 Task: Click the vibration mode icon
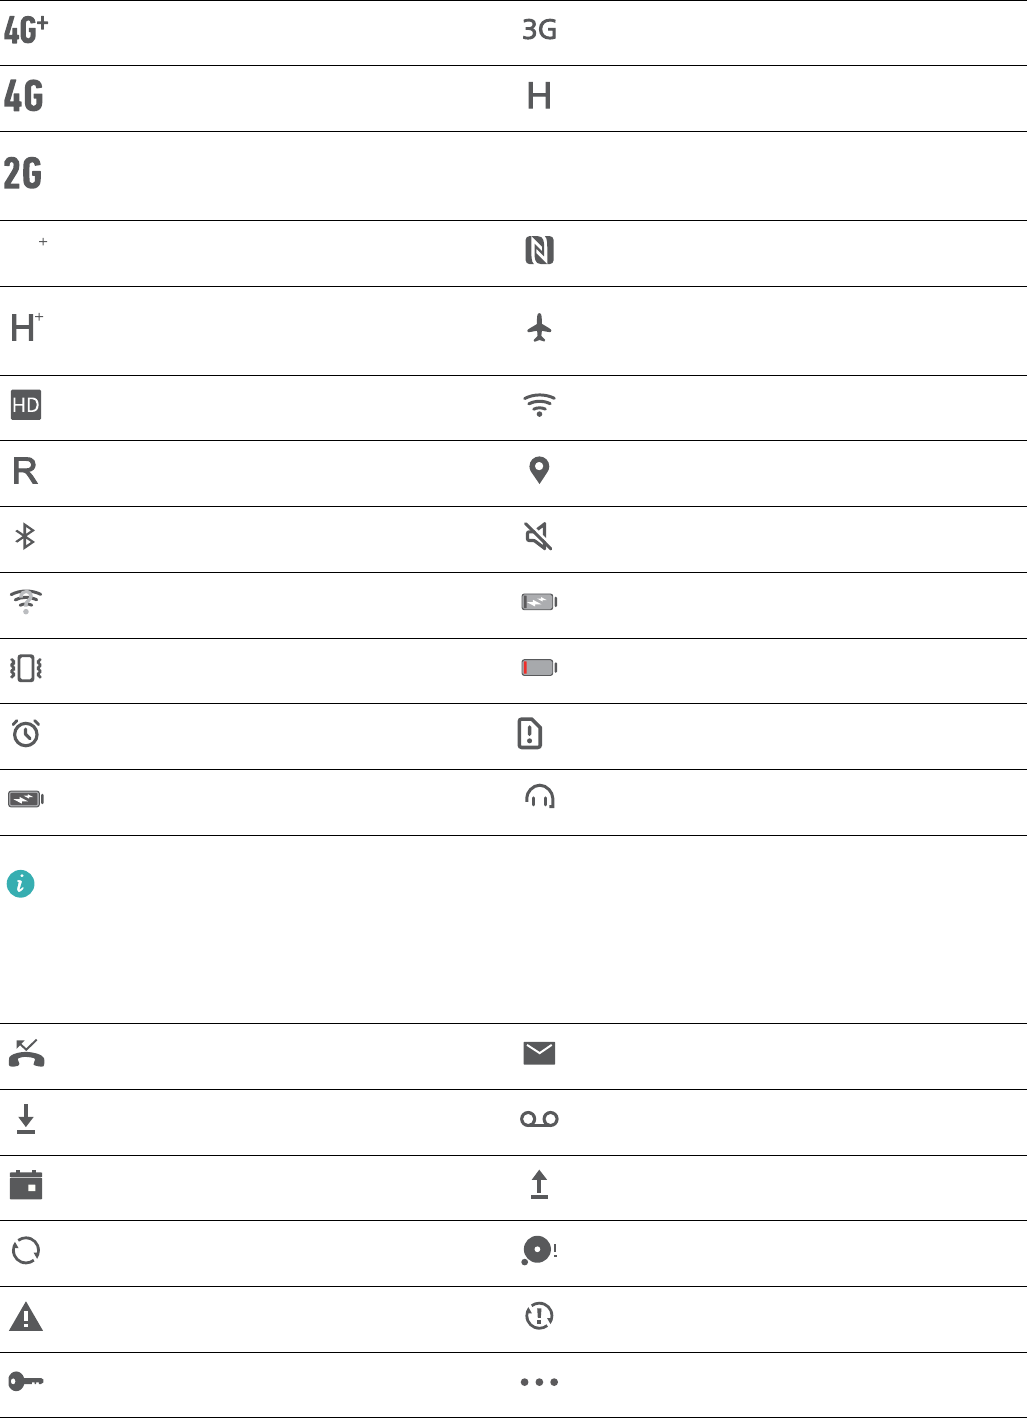pos(26,668)
